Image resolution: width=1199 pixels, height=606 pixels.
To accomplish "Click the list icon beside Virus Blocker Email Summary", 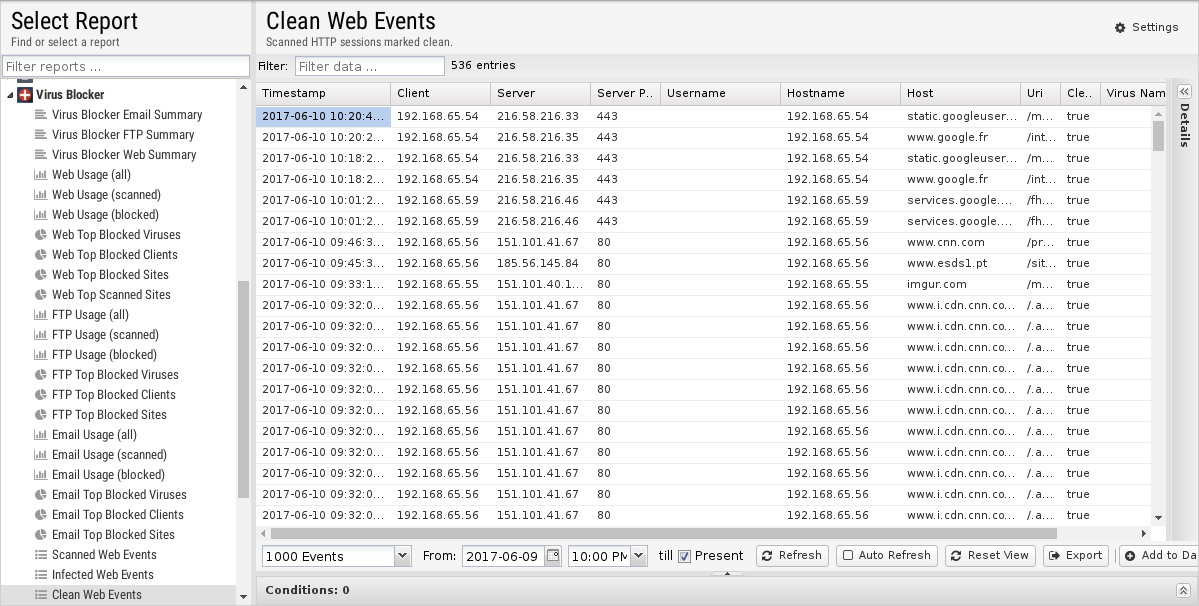I will (41, 115).
